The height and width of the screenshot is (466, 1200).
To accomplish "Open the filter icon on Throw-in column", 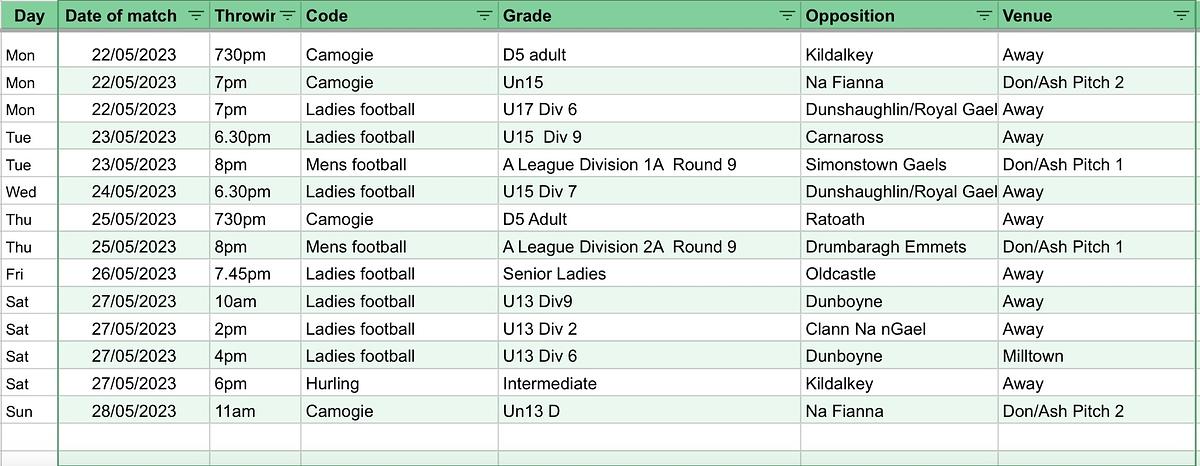I will point(288,16).
